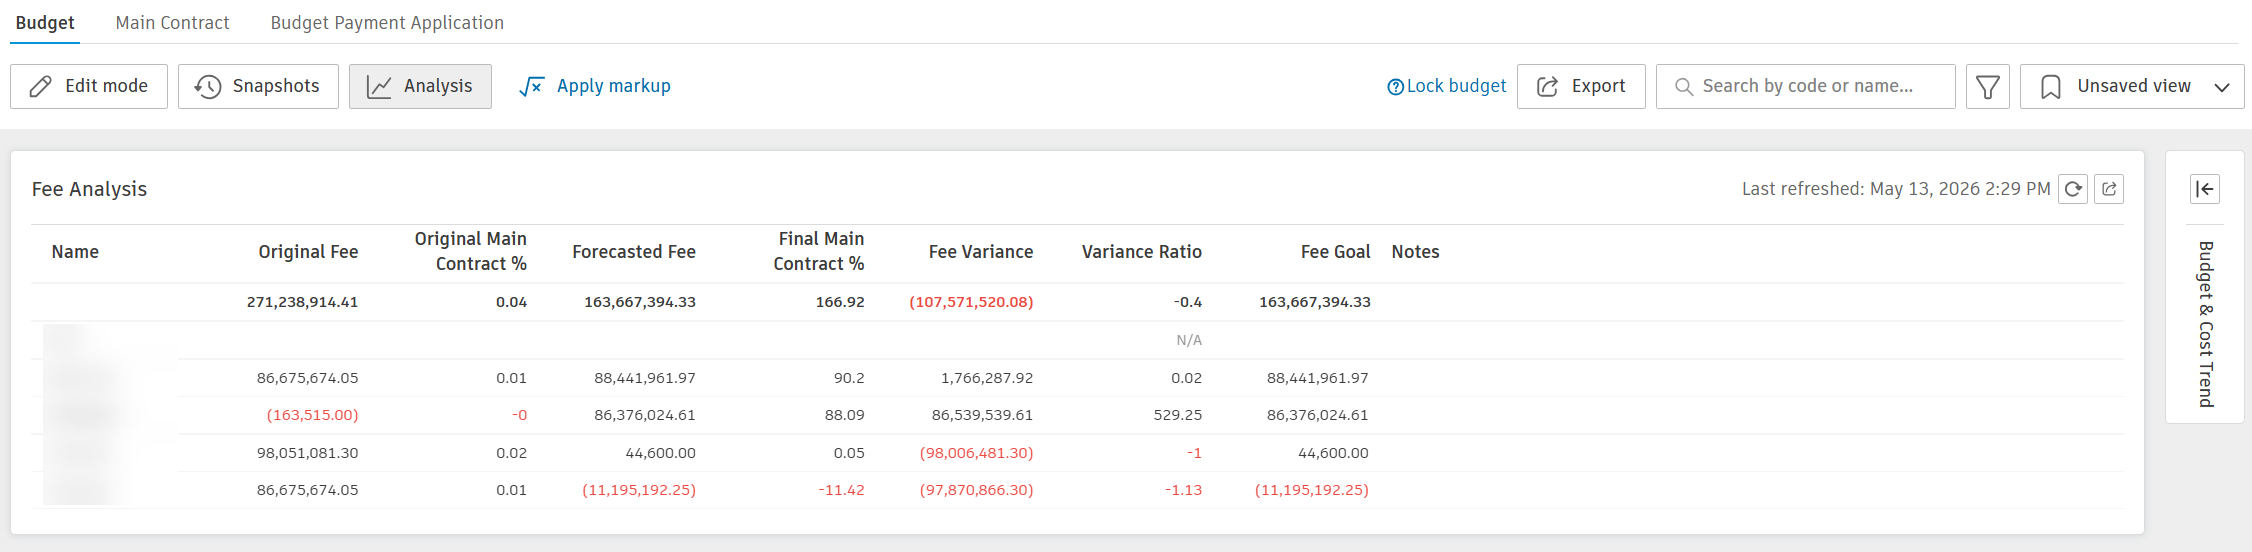
Task: Collapse the side panel arrow icon
Action: 2205,189
